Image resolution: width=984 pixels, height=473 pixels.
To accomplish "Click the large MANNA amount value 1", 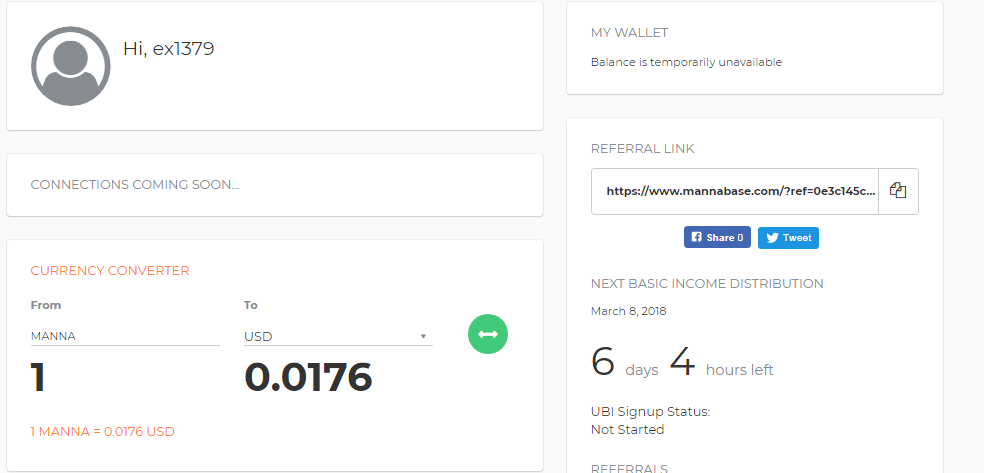I will pos(38,377).
